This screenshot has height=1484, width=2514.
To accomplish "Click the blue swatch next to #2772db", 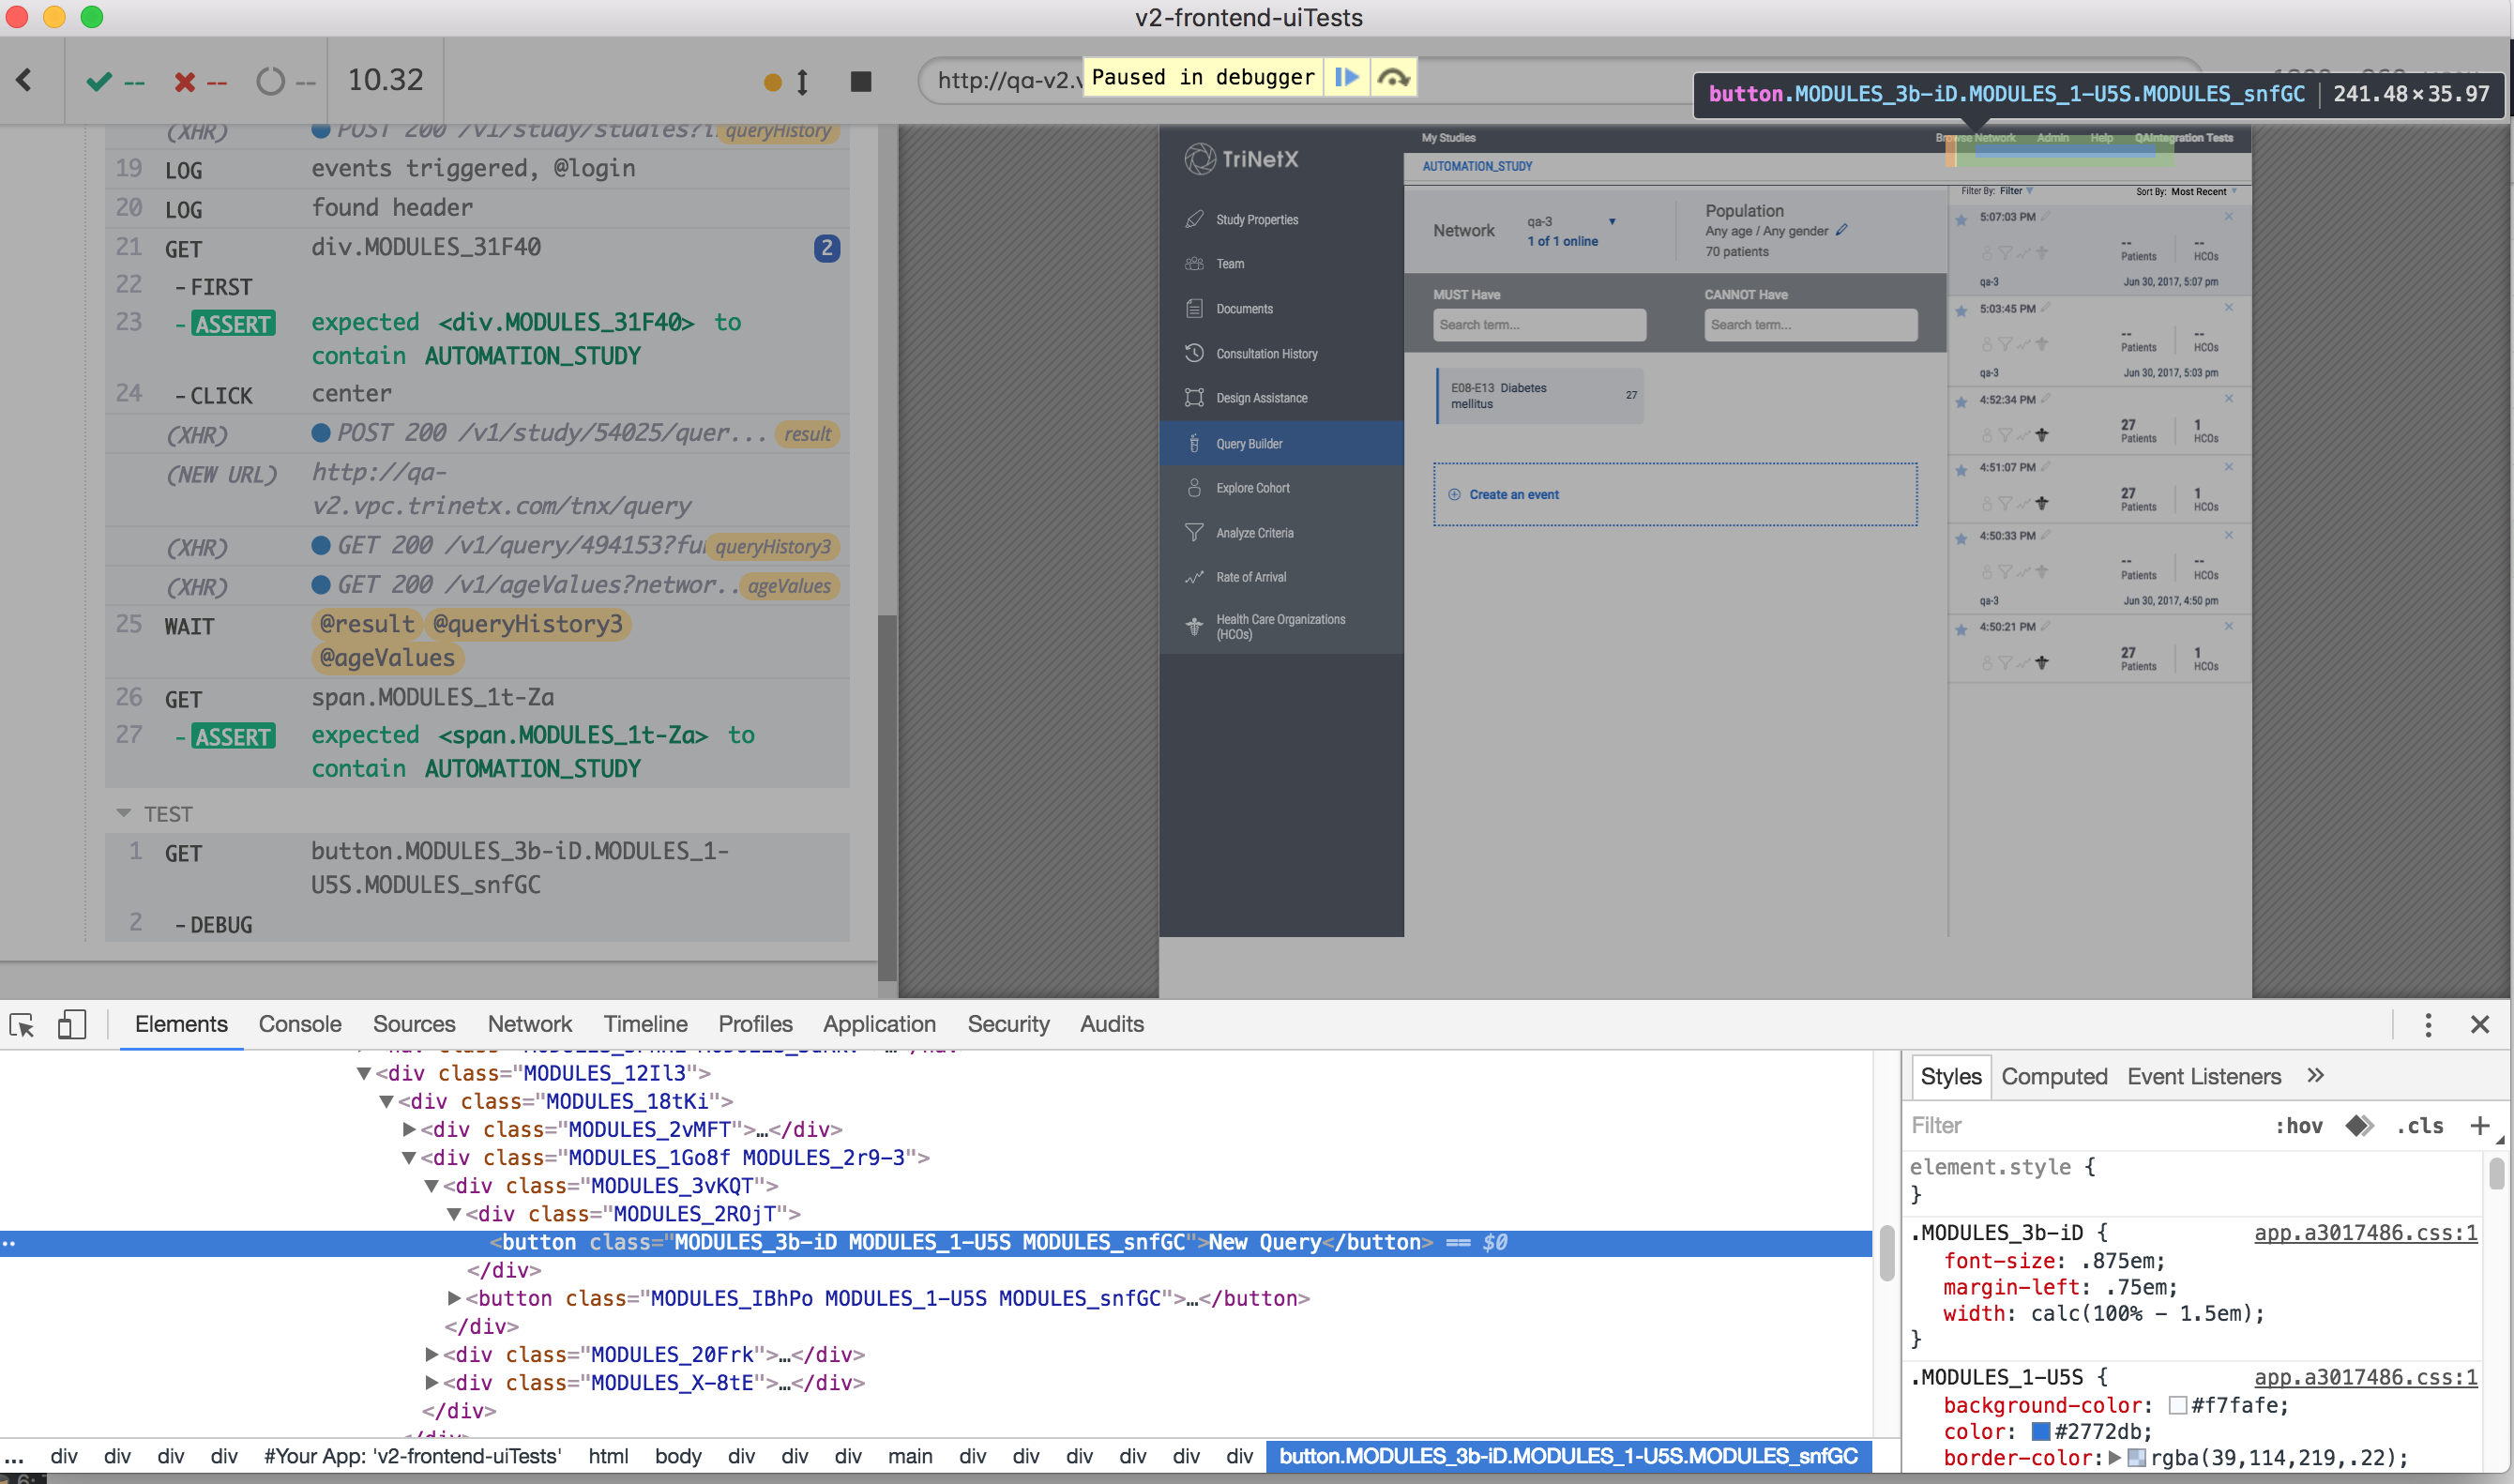I will pyautogui.click(x=2040, y=1431).
